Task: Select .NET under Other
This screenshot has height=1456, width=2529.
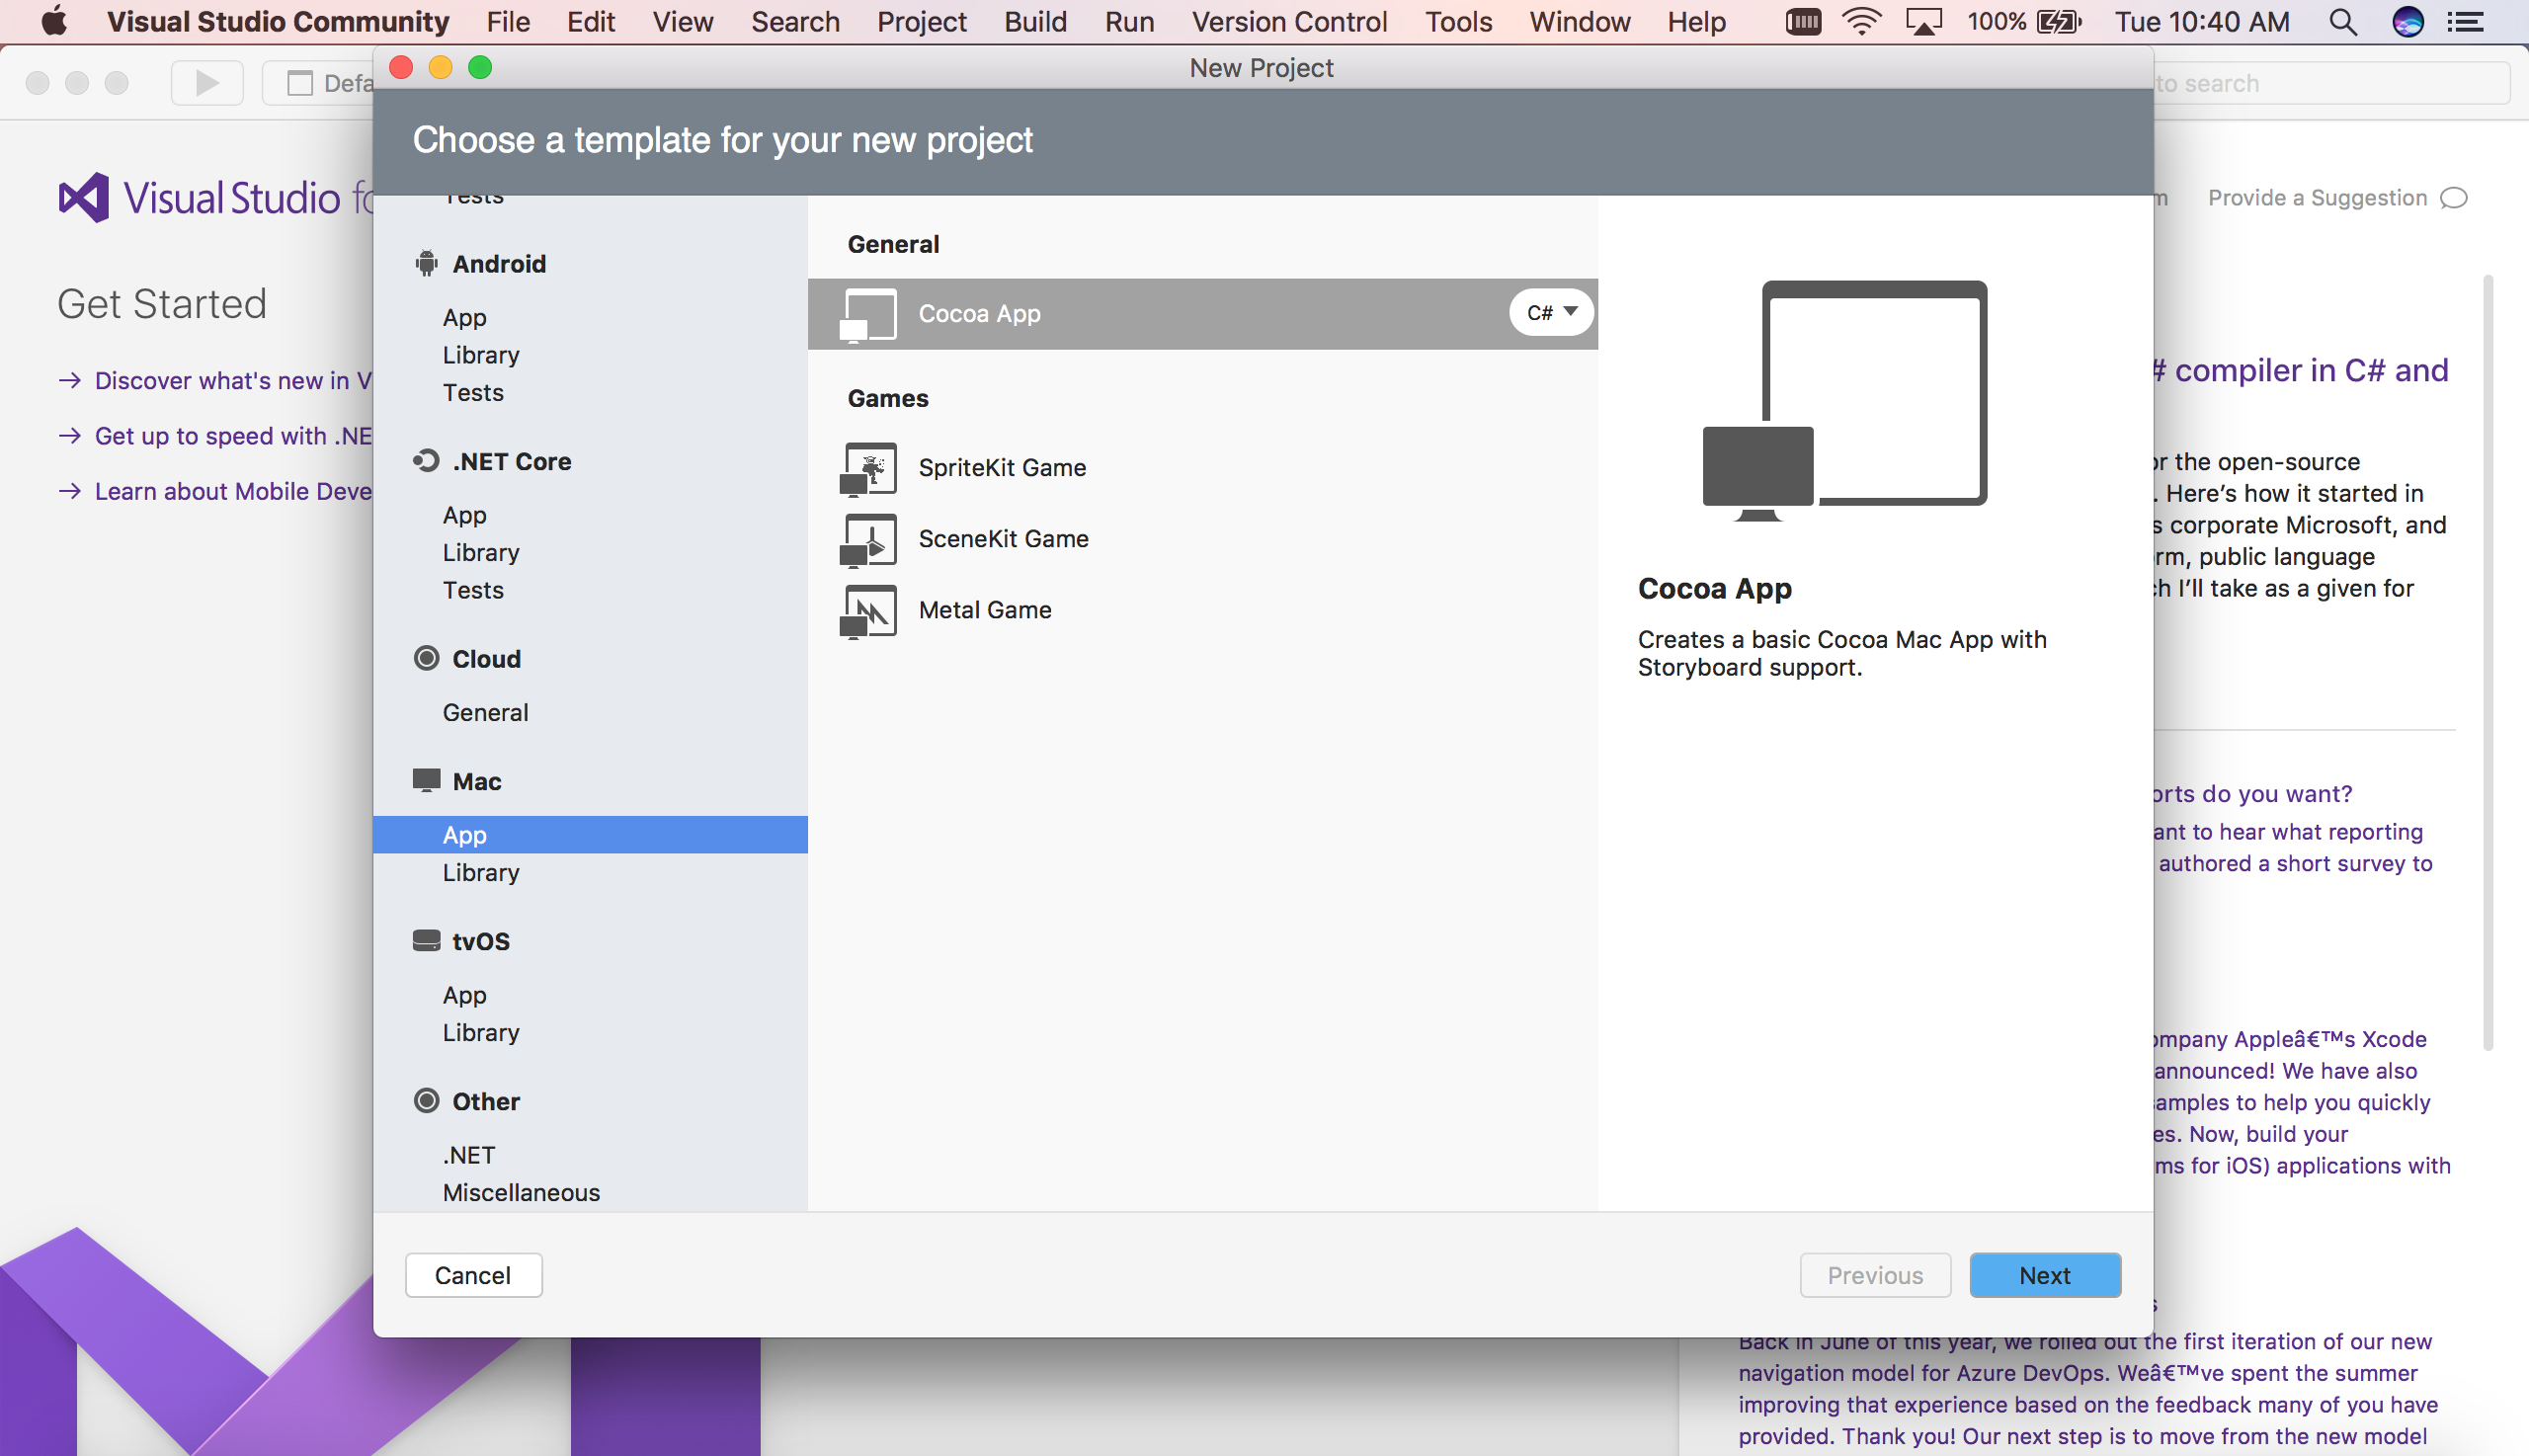Action: pos(469,1155)
